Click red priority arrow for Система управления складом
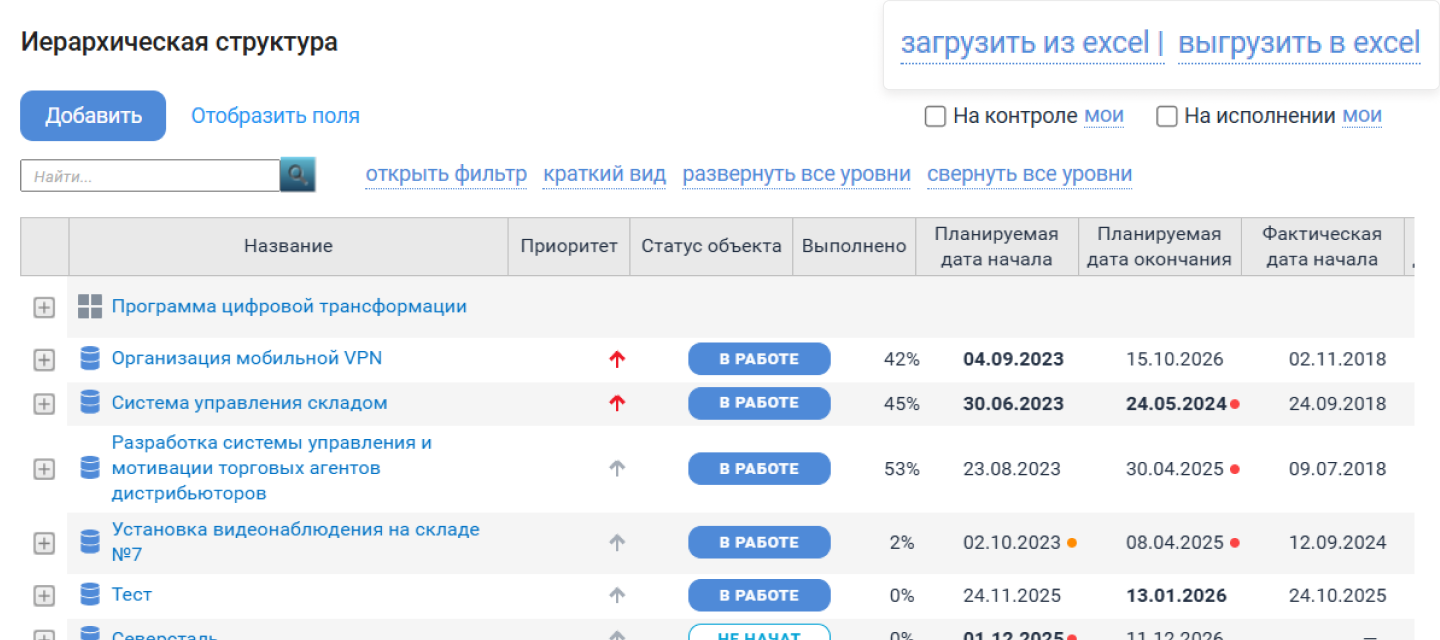 pos(617,403)
